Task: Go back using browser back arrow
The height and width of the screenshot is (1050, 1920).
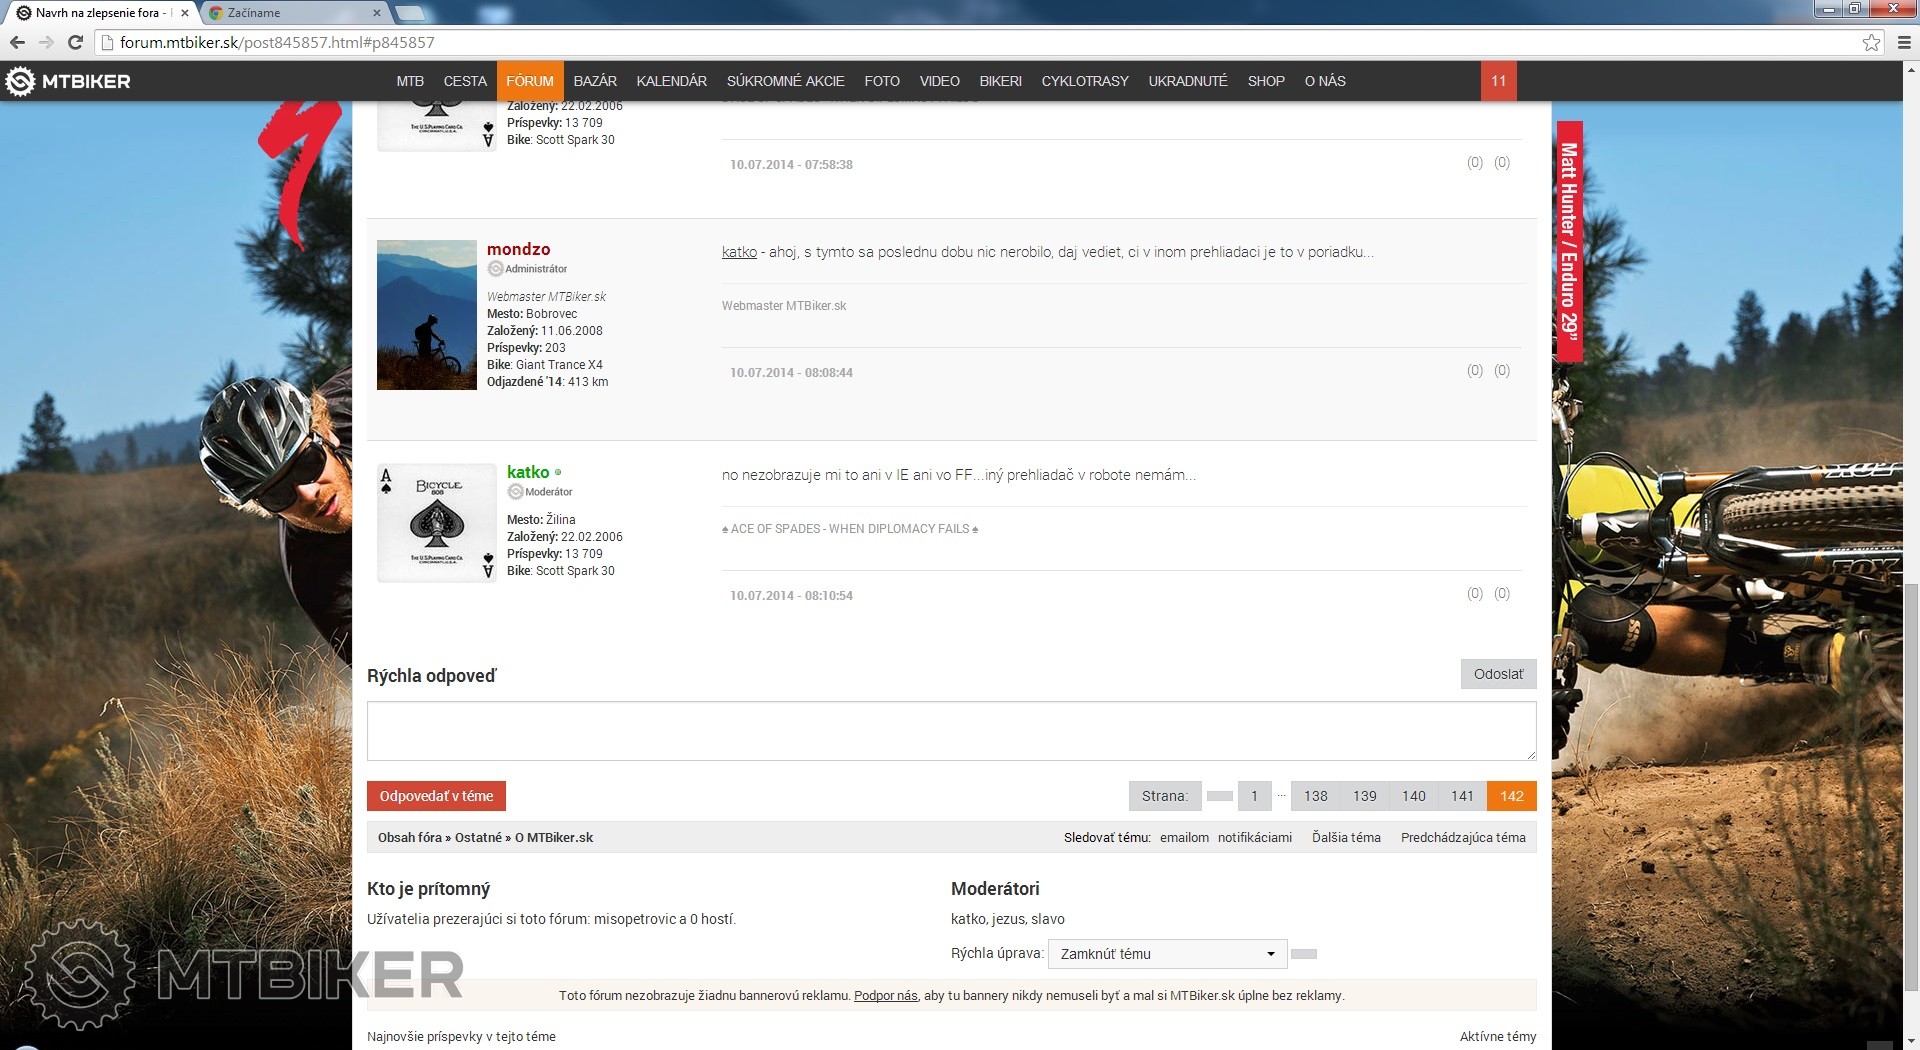Action: pos(17,42)
